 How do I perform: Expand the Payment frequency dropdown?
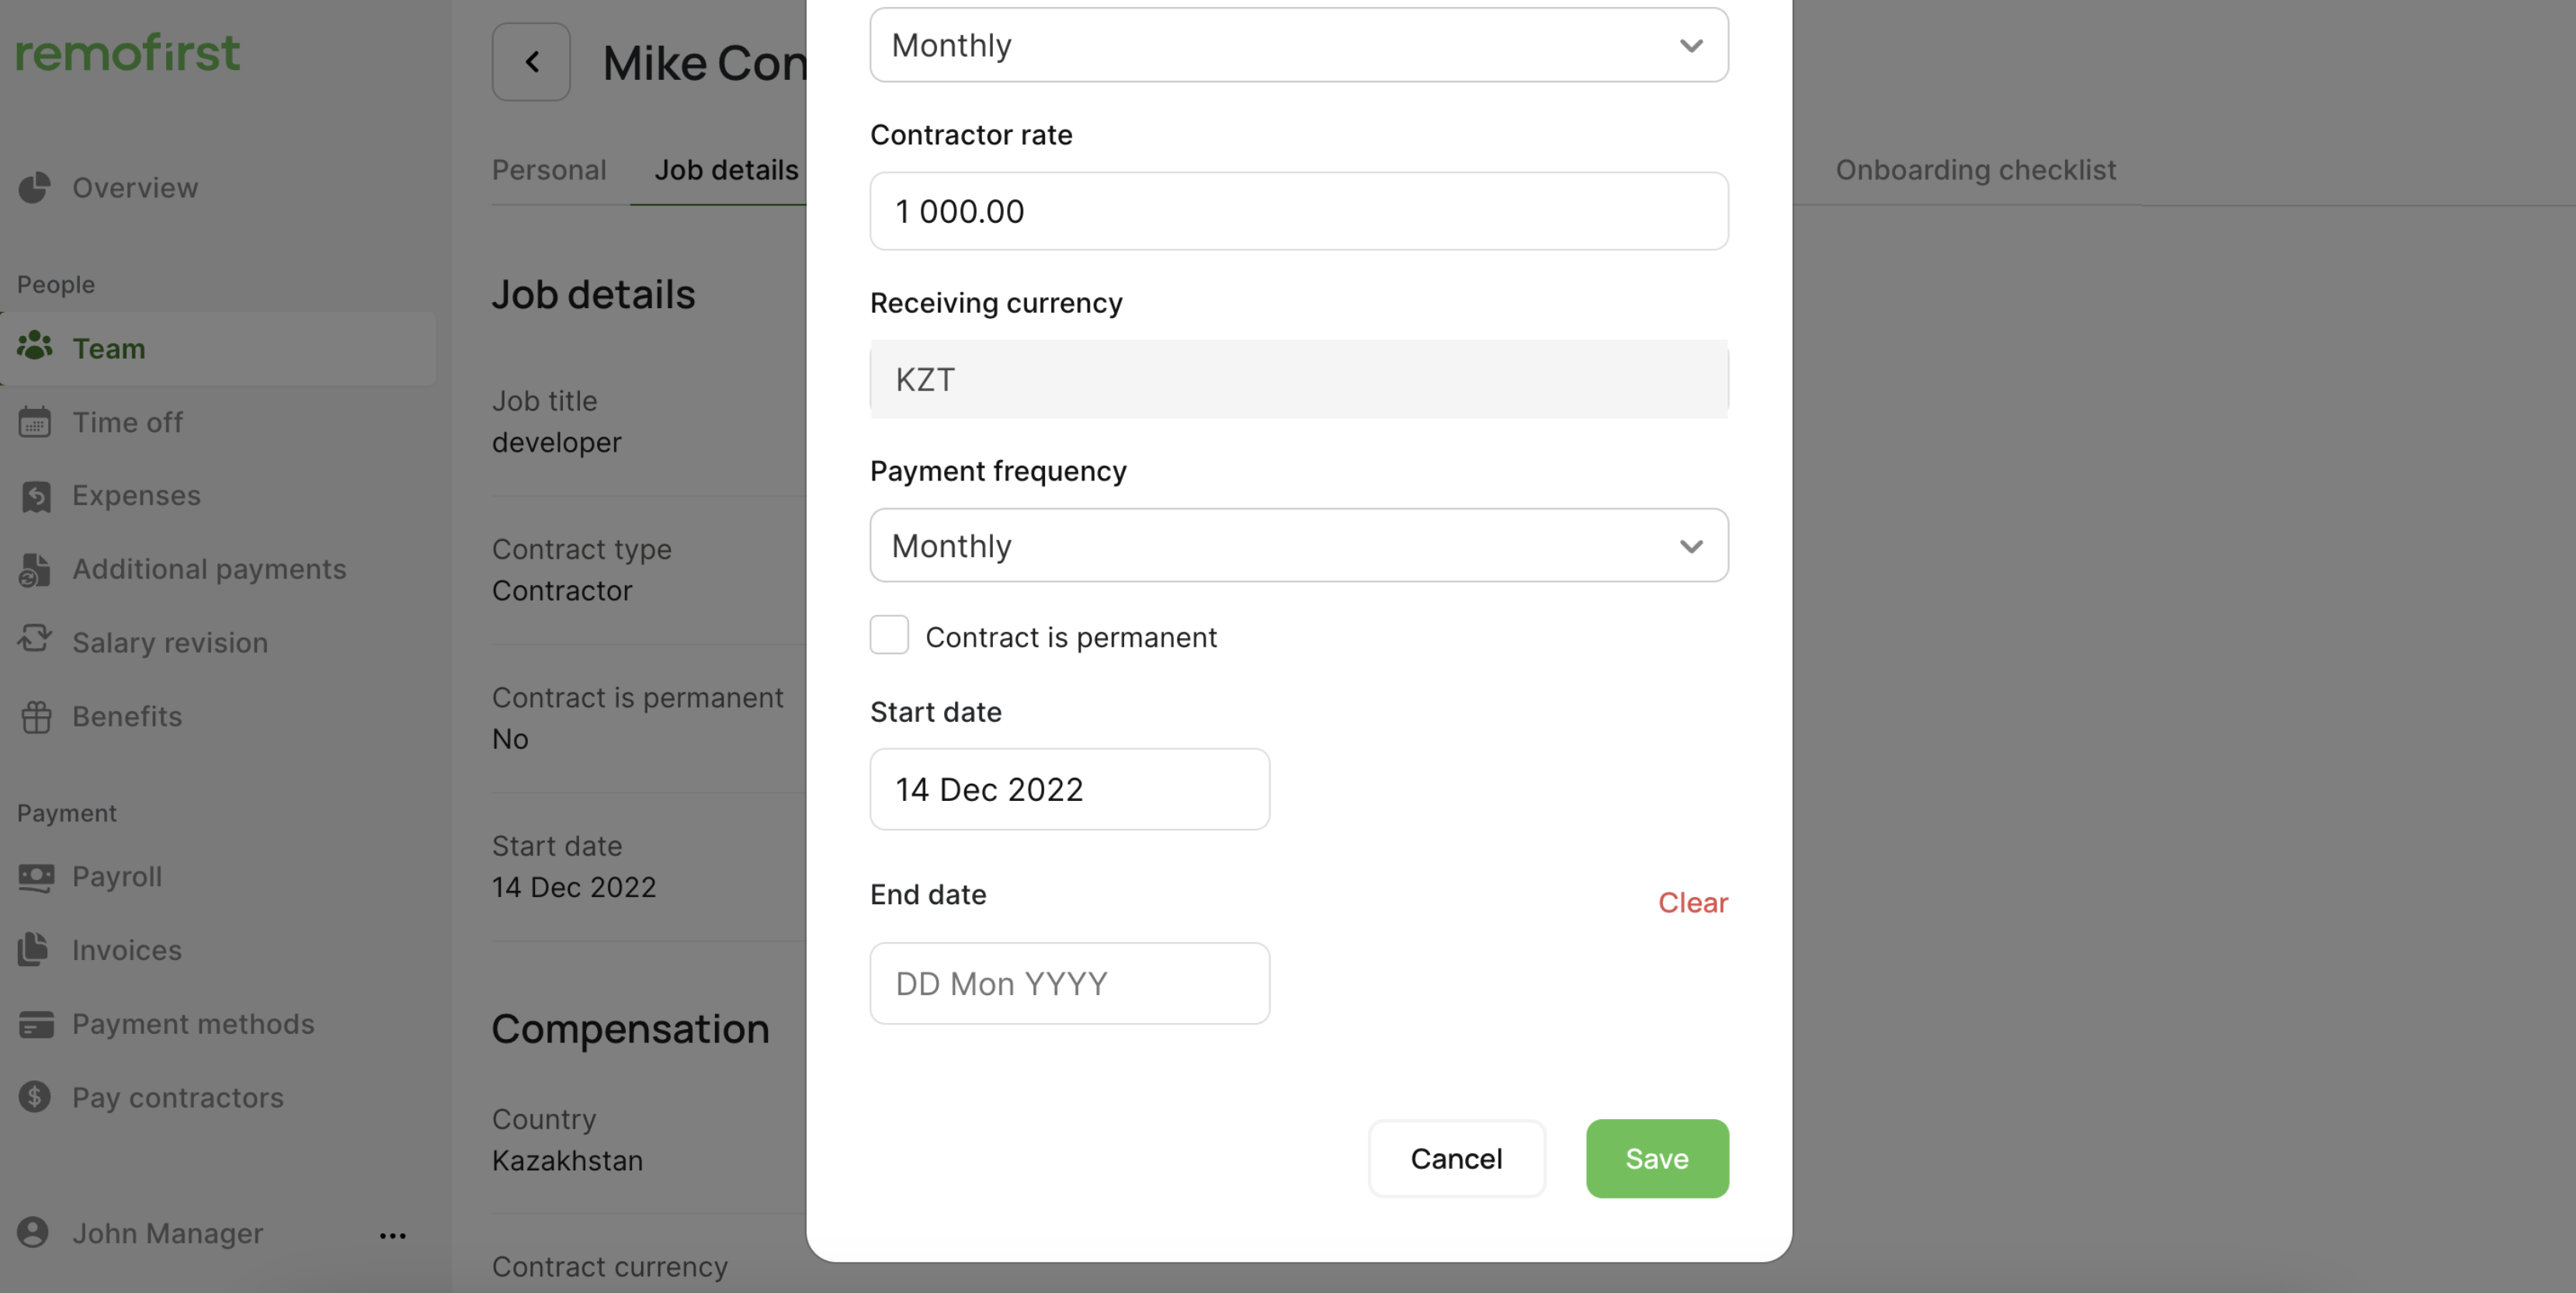1298,546
